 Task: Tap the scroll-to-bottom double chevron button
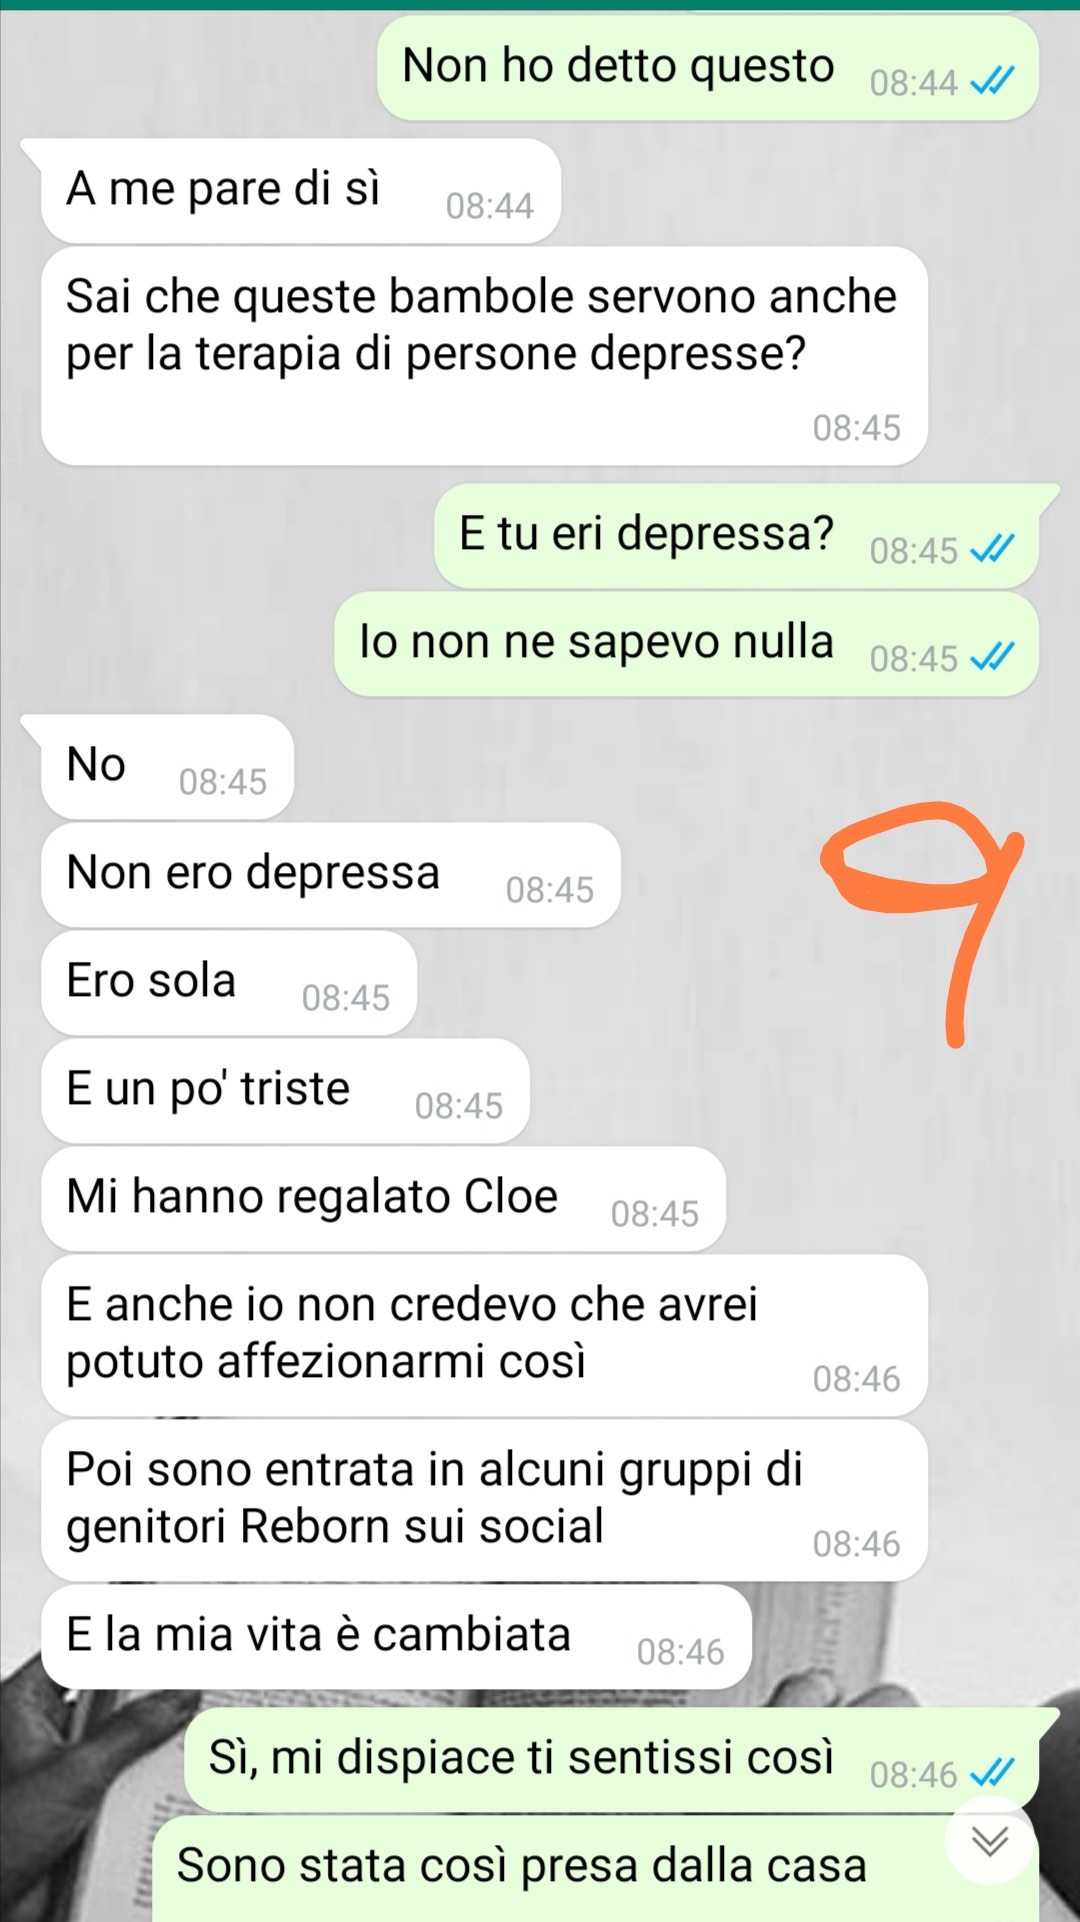coord(989,1841)
